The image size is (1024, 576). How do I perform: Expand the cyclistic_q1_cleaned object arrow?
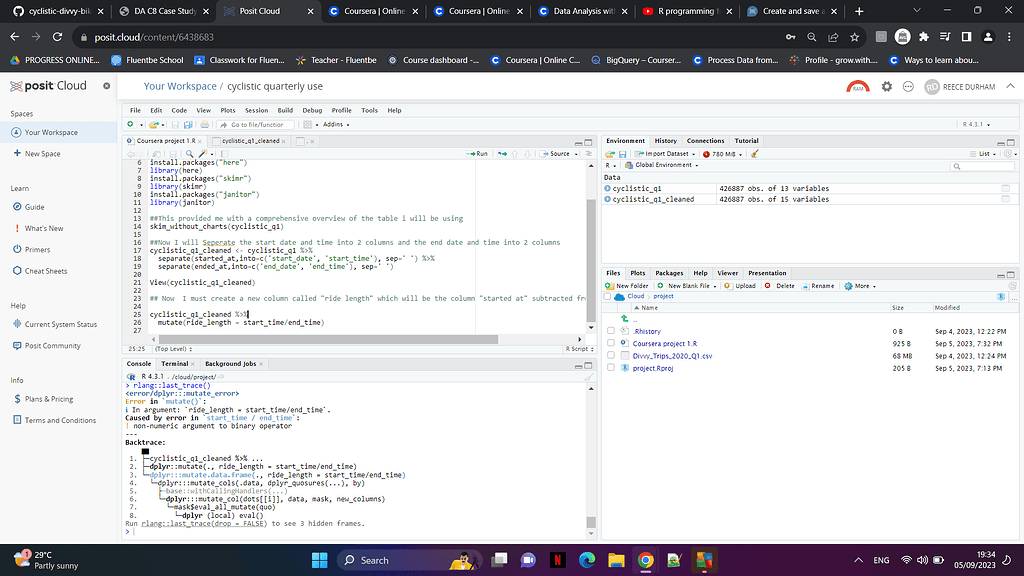607,199
